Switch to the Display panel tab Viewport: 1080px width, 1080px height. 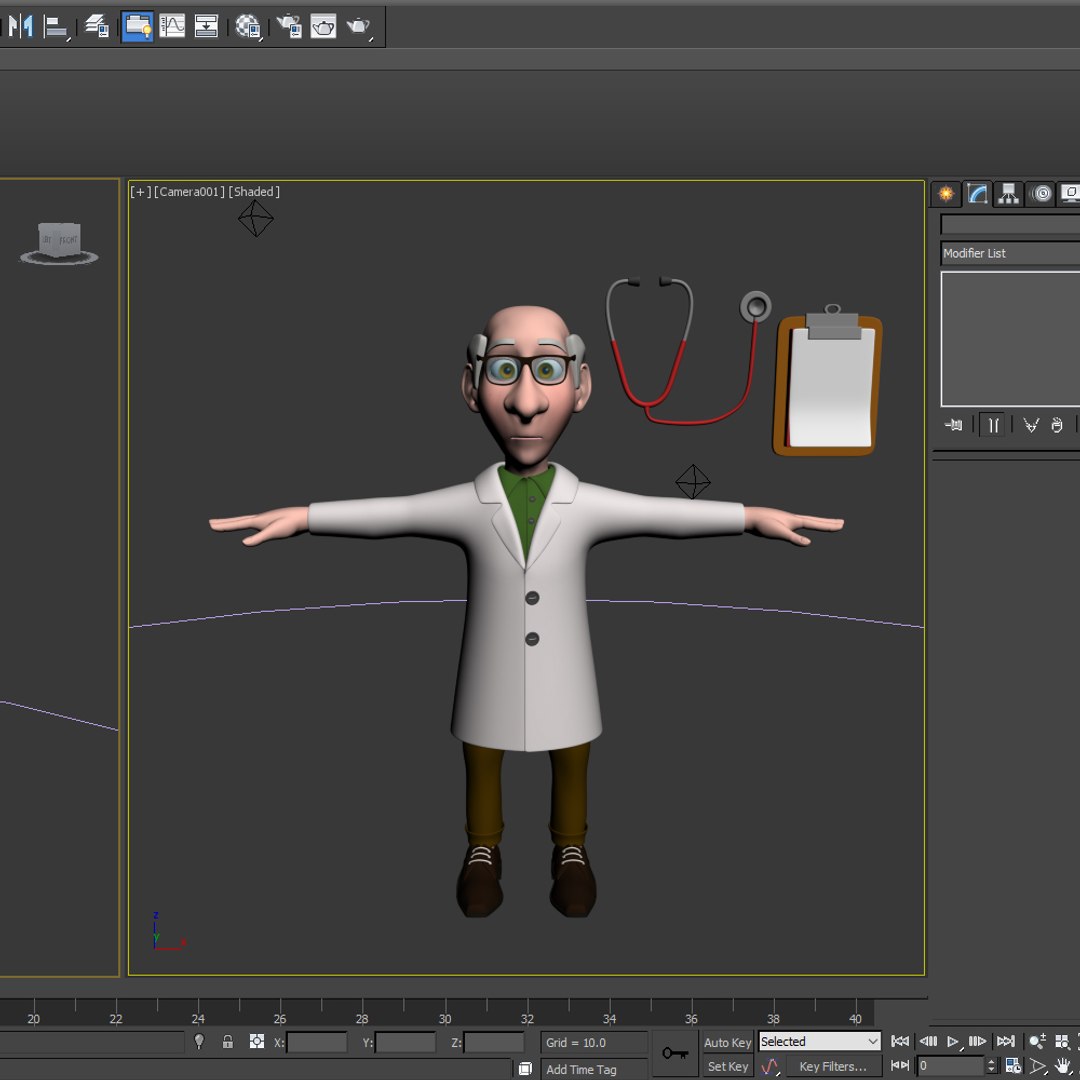point(1070,194)
